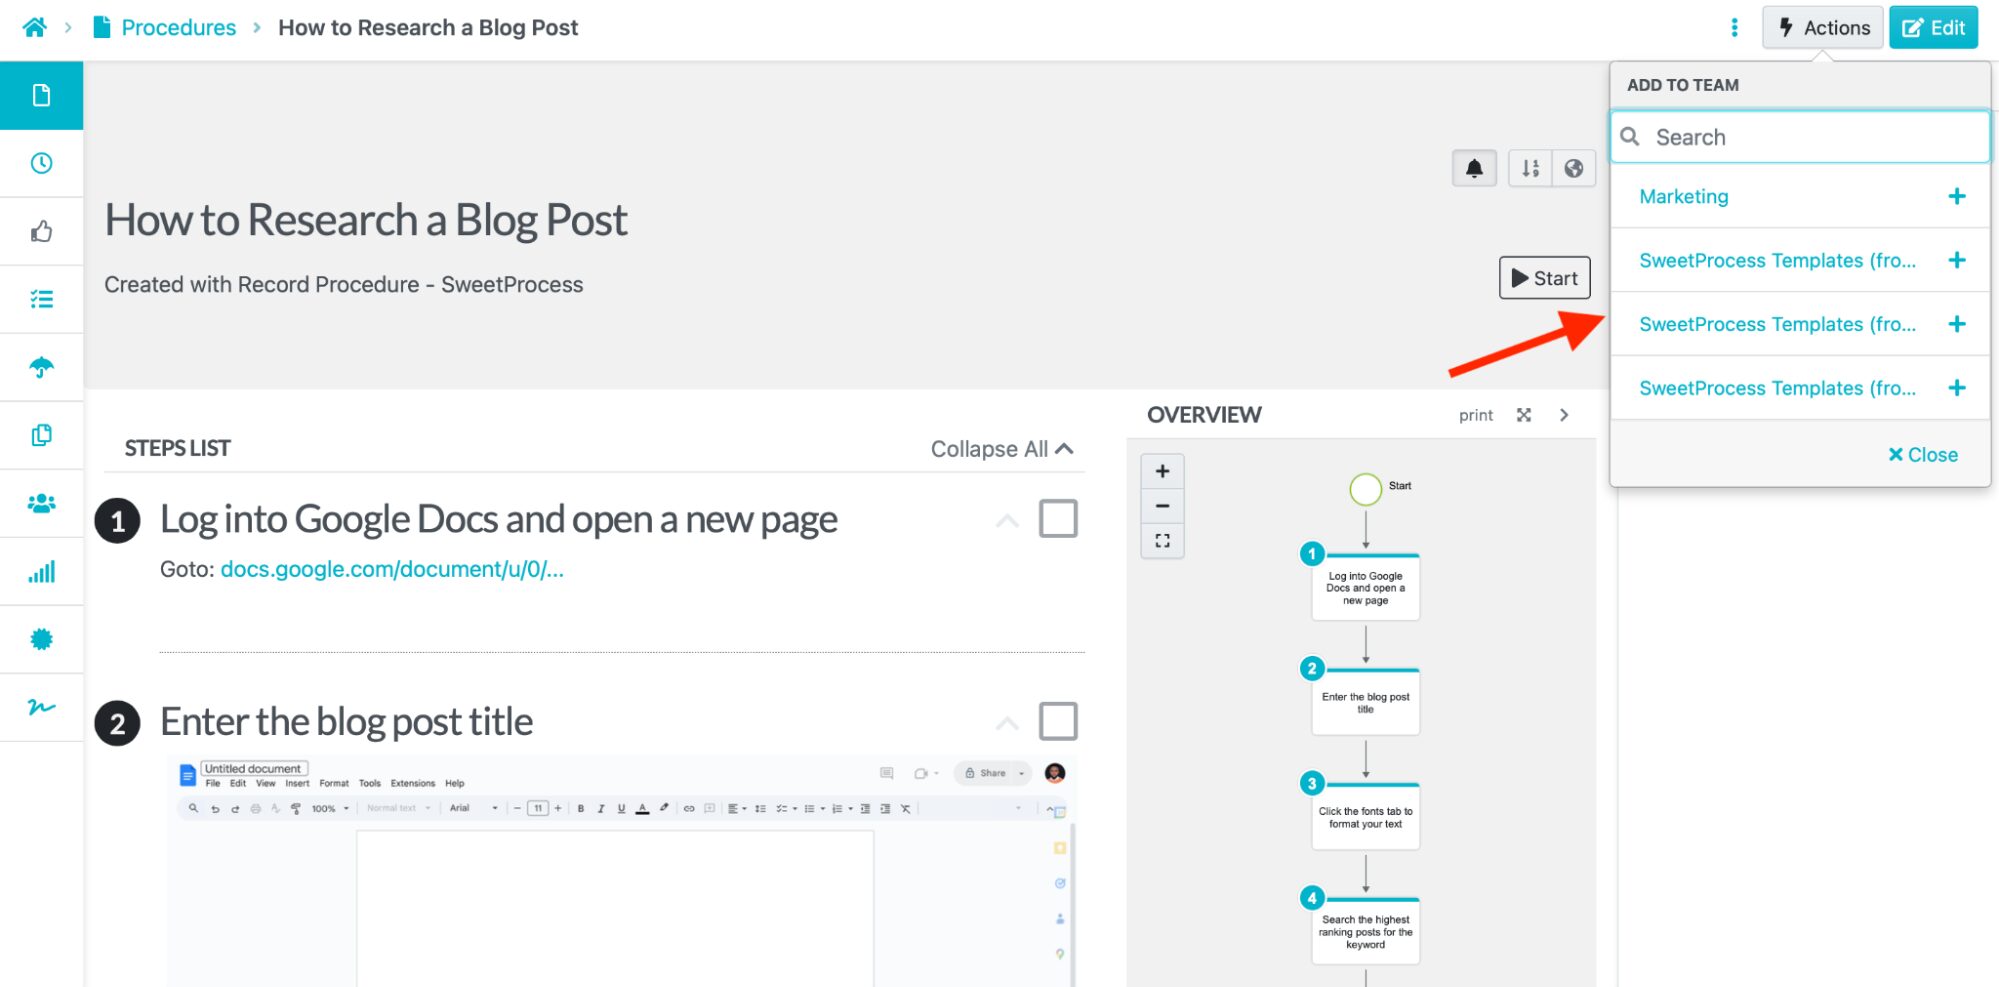Click the magnifier icon in team search
This screenshot has width=1999, height=987.
click(1630, 137)
